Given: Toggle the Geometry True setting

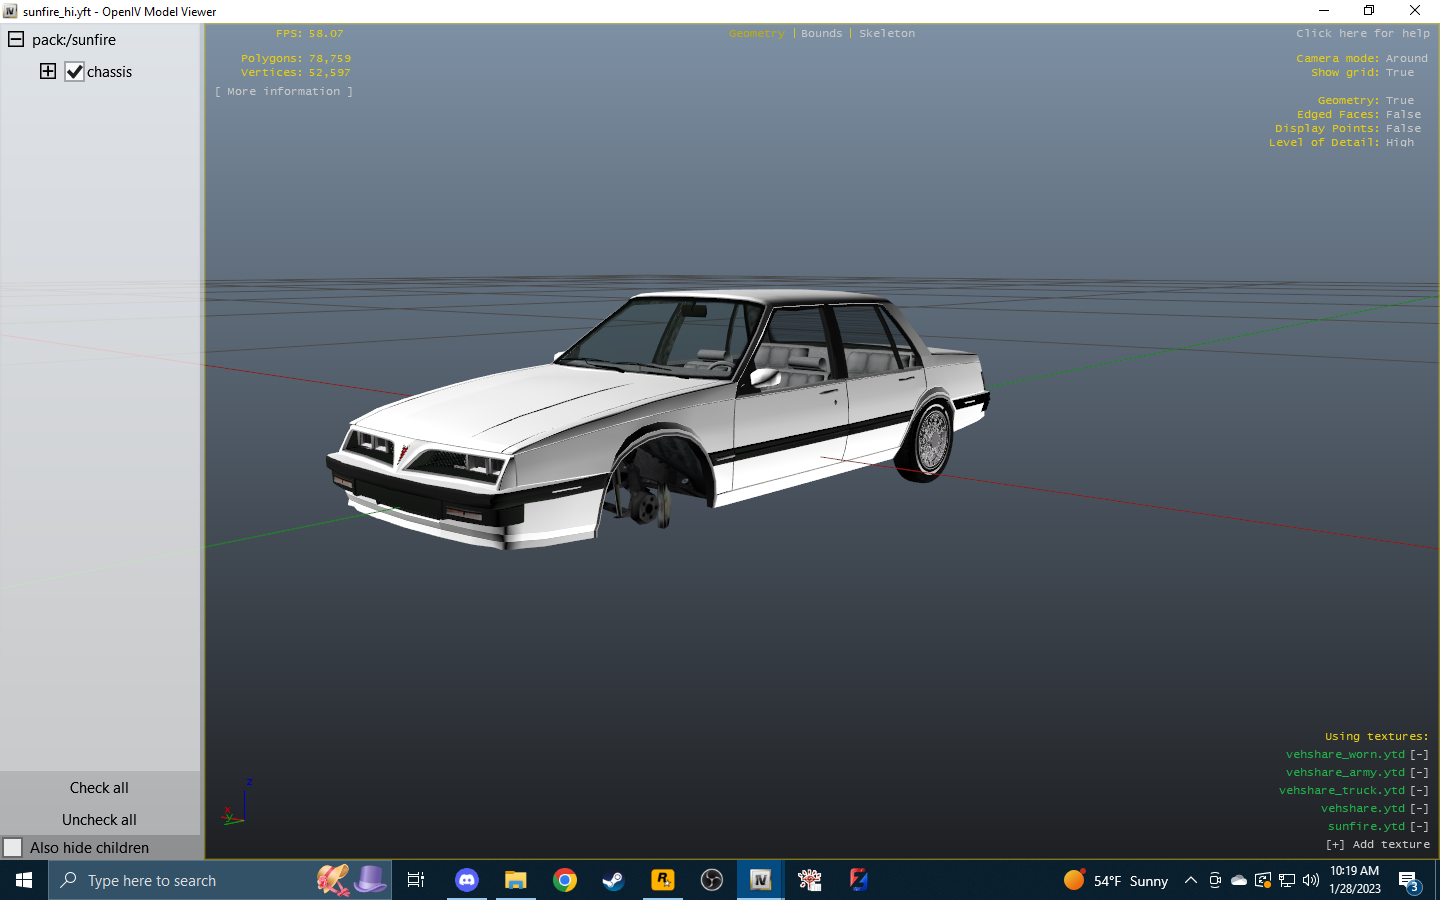Looking at the screenshot, I should coord(1366,101).
